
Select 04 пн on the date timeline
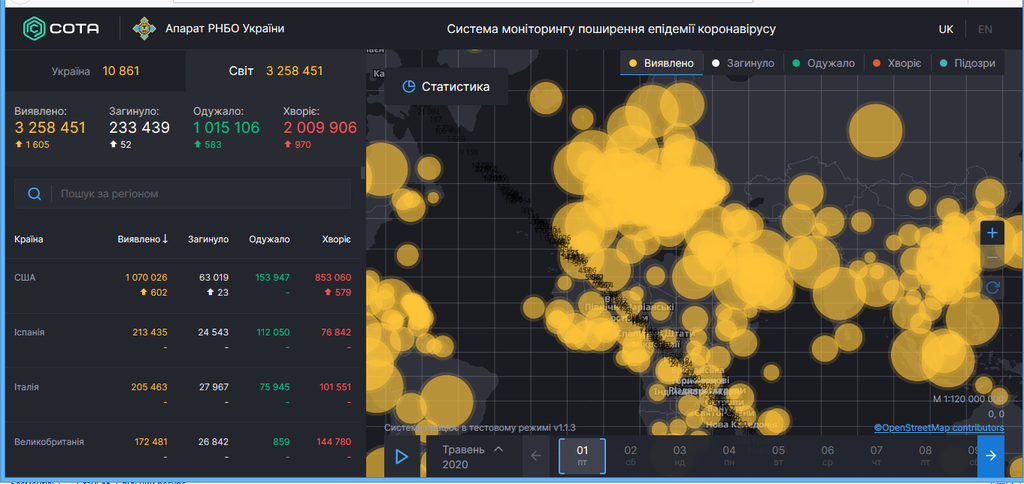tap(729, 456)
